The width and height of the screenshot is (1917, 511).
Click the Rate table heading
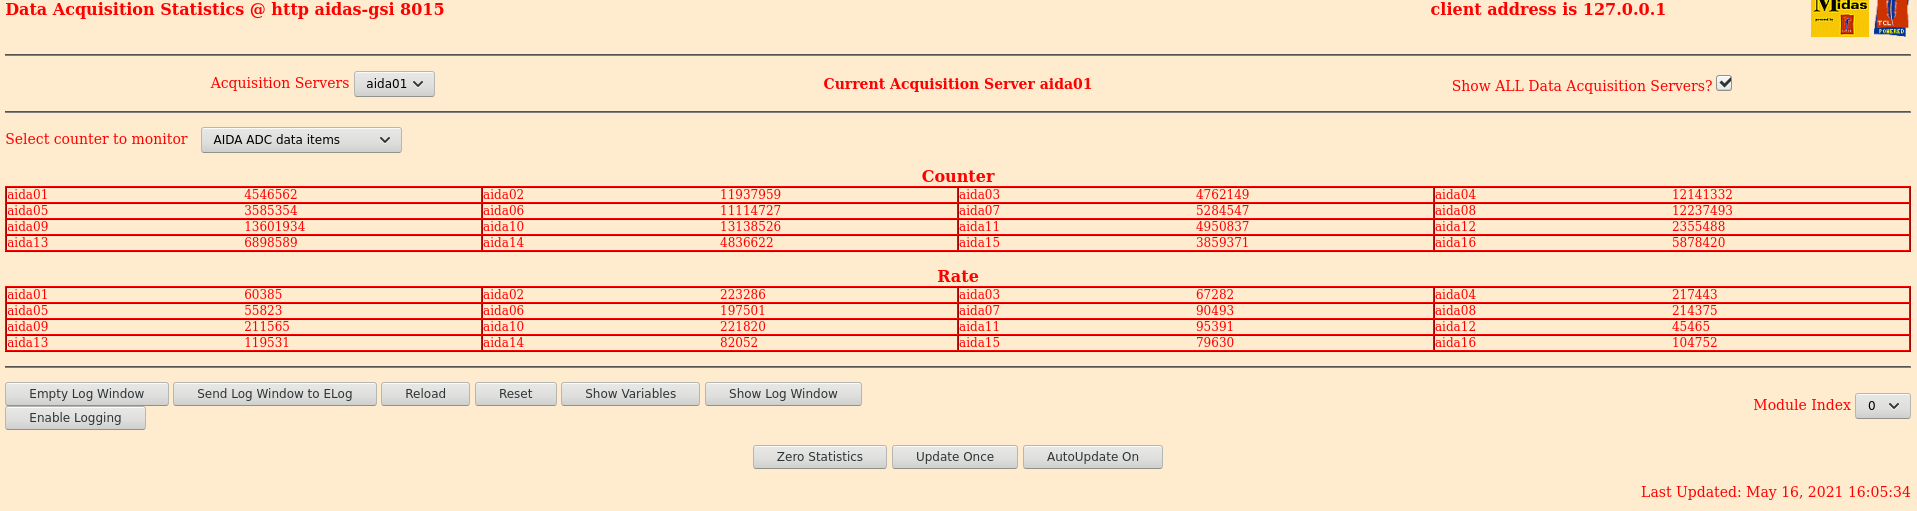pos(958,276)
